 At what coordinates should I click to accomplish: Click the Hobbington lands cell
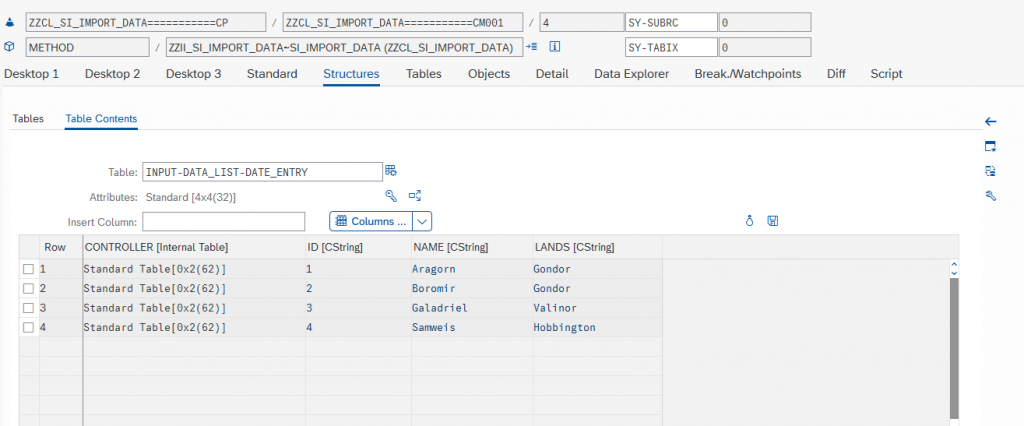598,328
